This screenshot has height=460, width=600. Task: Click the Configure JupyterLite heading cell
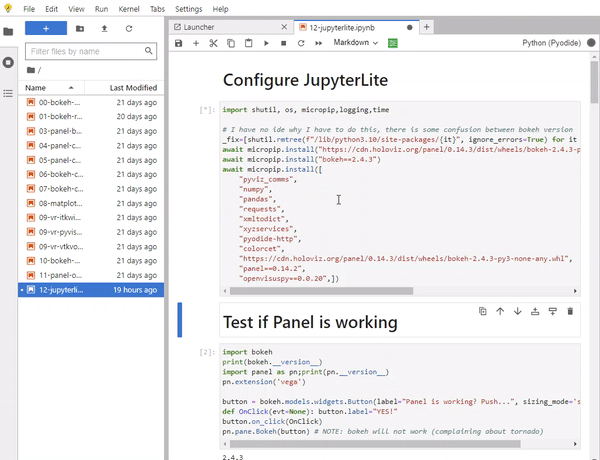305,80
